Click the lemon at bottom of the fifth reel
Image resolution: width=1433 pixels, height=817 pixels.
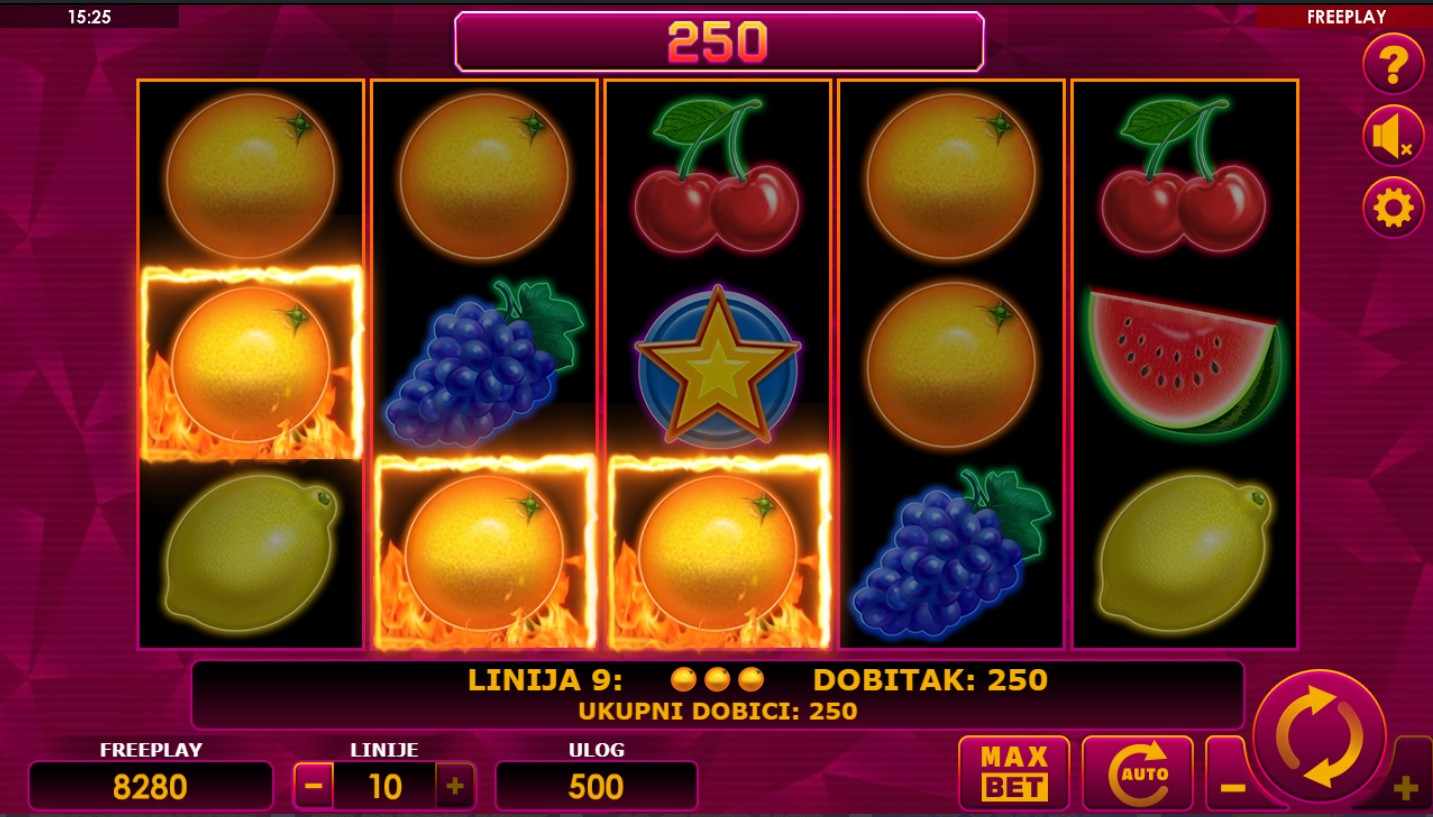[x=1184, y=552]
